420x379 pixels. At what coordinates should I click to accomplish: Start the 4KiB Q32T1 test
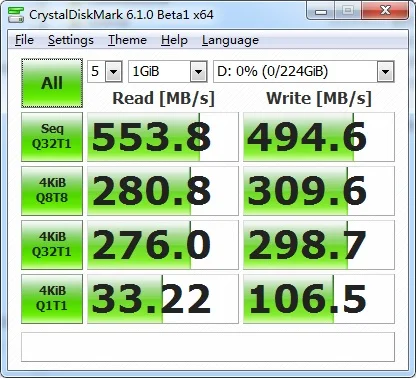pos(52,245)
